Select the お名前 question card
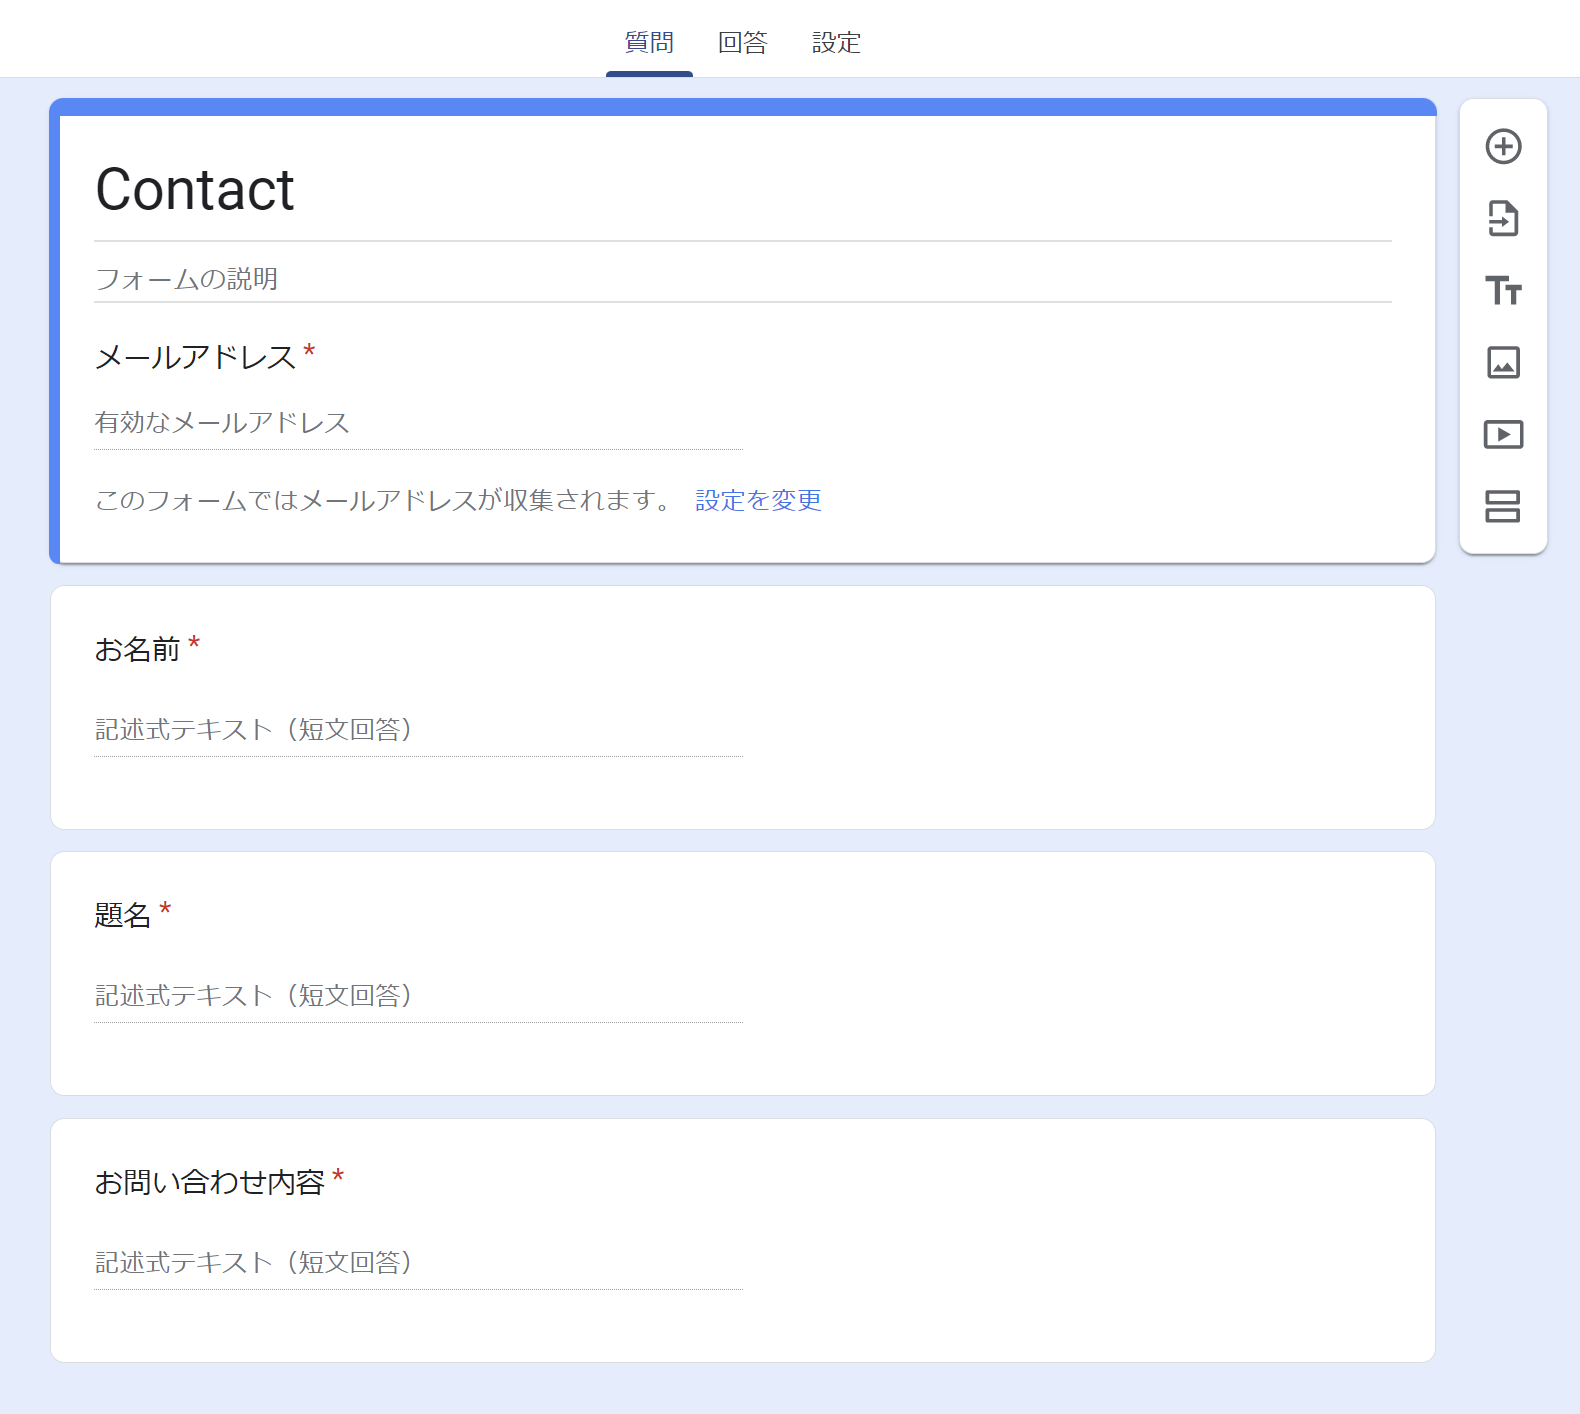Screen dimensions: 1580x1414 (743, 708)
